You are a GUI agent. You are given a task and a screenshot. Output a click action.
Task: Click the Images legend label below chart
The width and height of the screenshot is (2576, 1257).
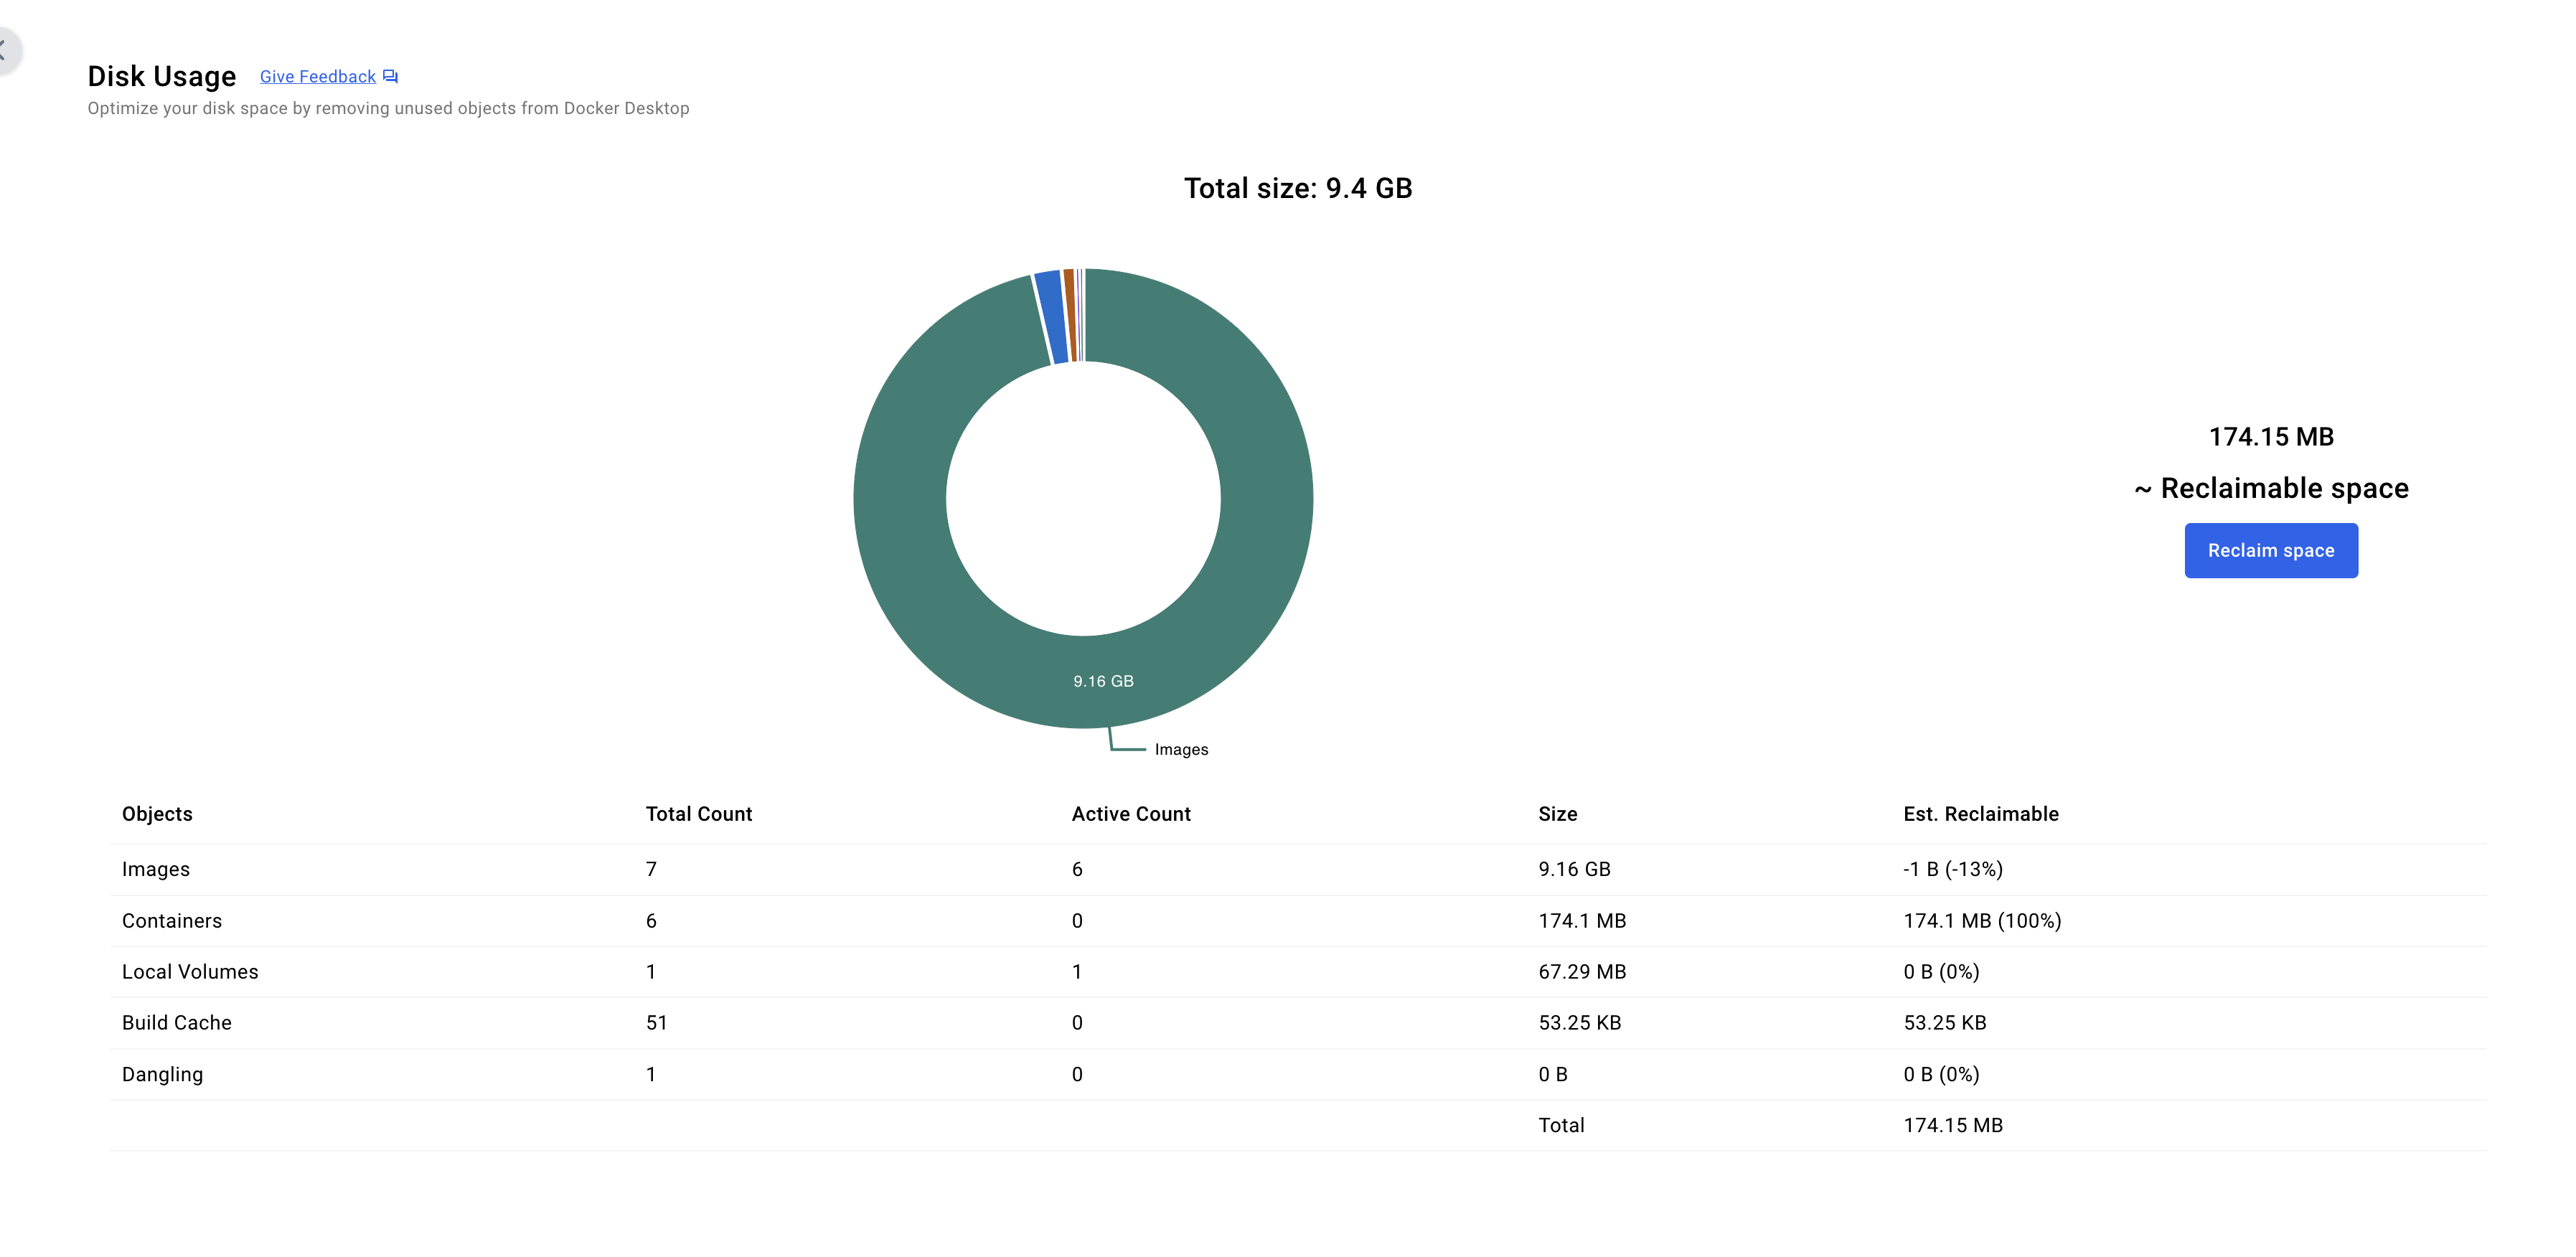click(x=1181, y=749)
